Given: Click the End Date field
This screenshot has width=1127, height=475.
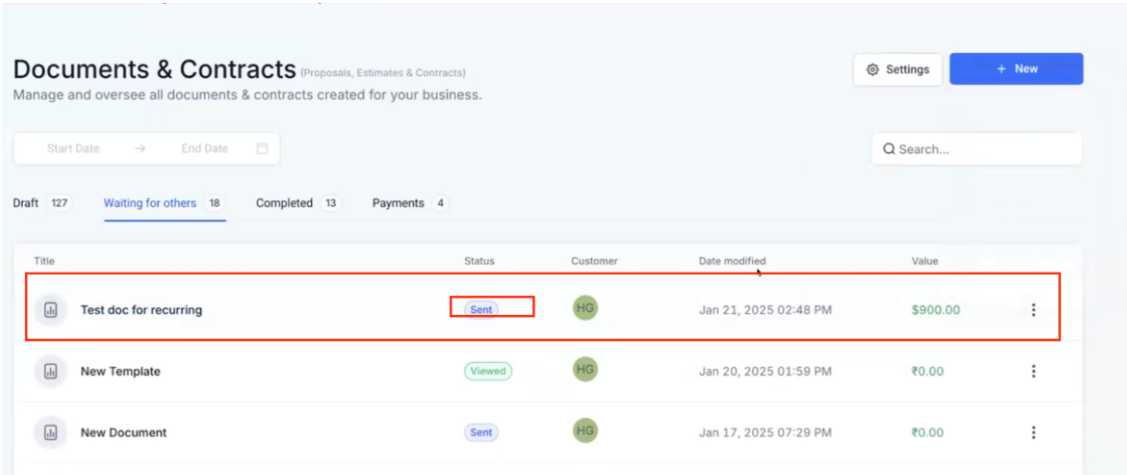Looking at the screenshot, I should (x=205, y=149).
